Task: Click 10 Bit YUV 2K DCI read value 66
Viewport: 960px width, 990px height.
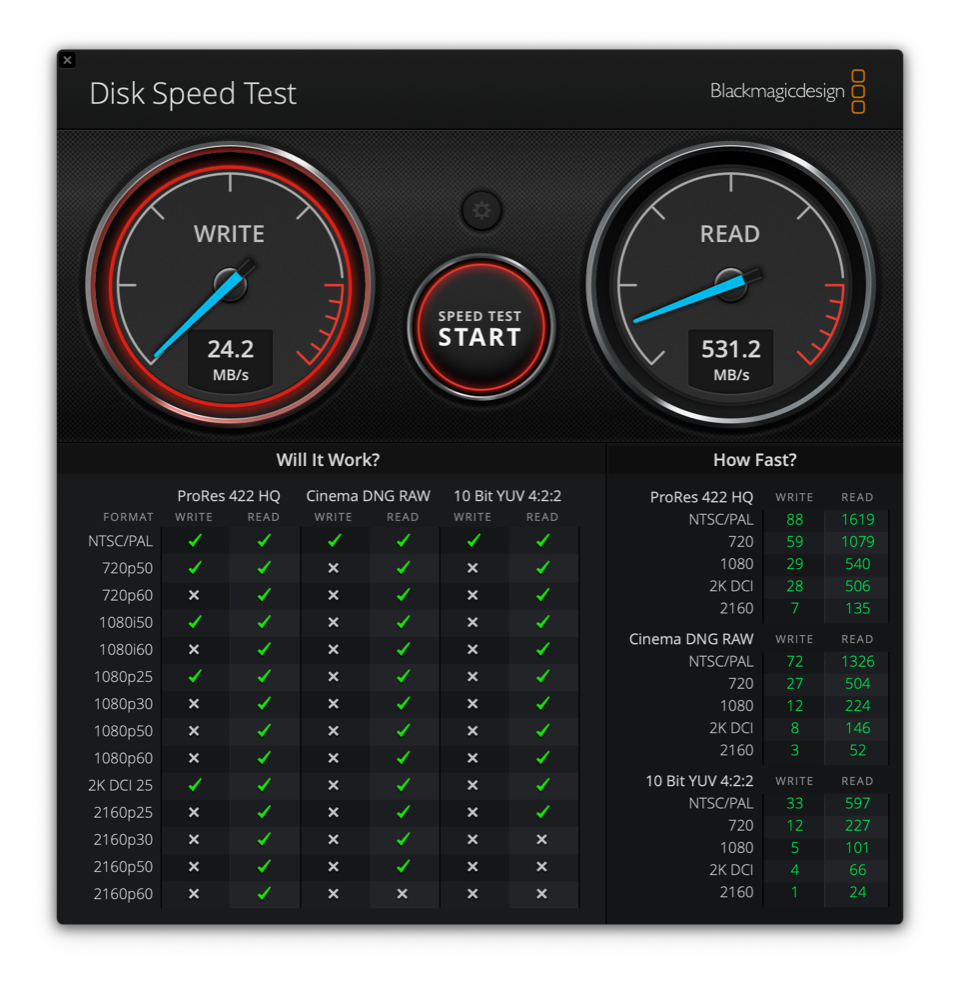Action: (x=857, y=869)
